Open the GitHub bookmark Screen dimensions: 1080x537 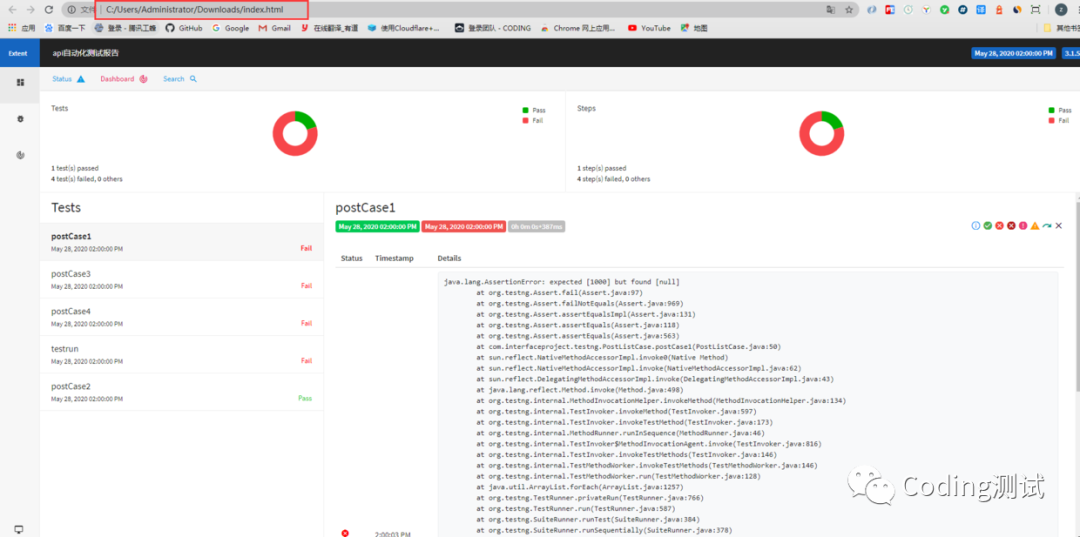pos(184,28)
